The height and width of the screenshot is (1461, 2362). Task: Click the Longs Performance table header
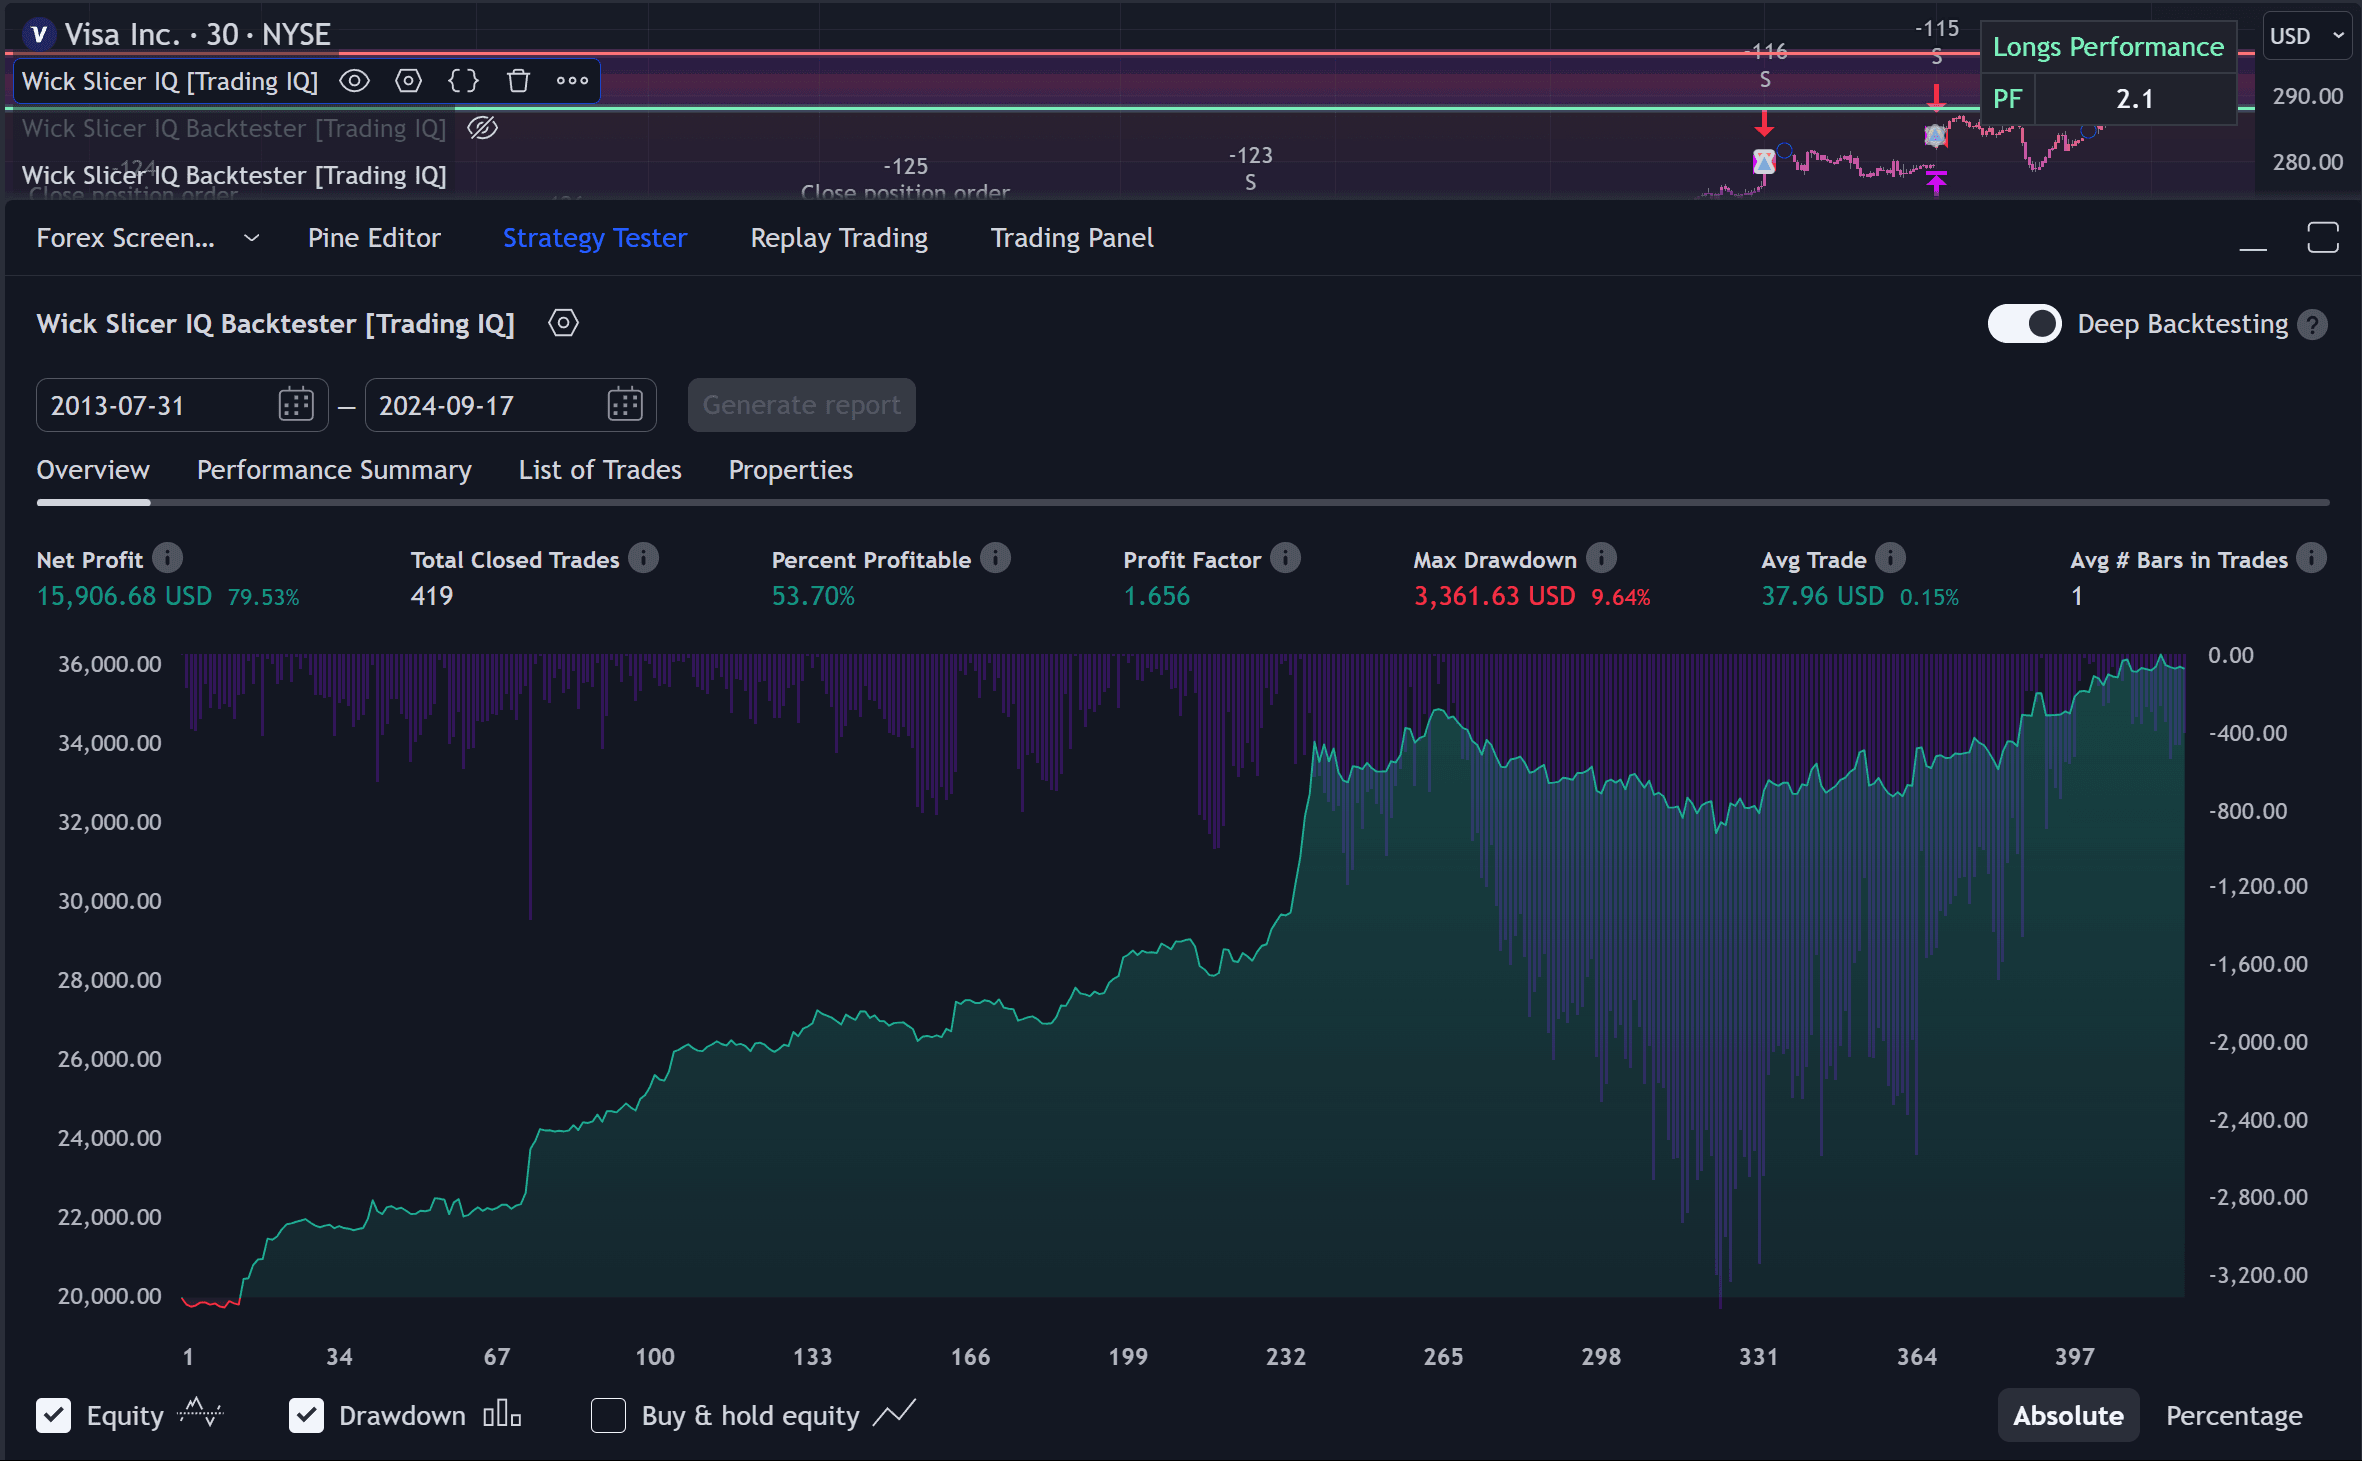tap(2108, 47)
